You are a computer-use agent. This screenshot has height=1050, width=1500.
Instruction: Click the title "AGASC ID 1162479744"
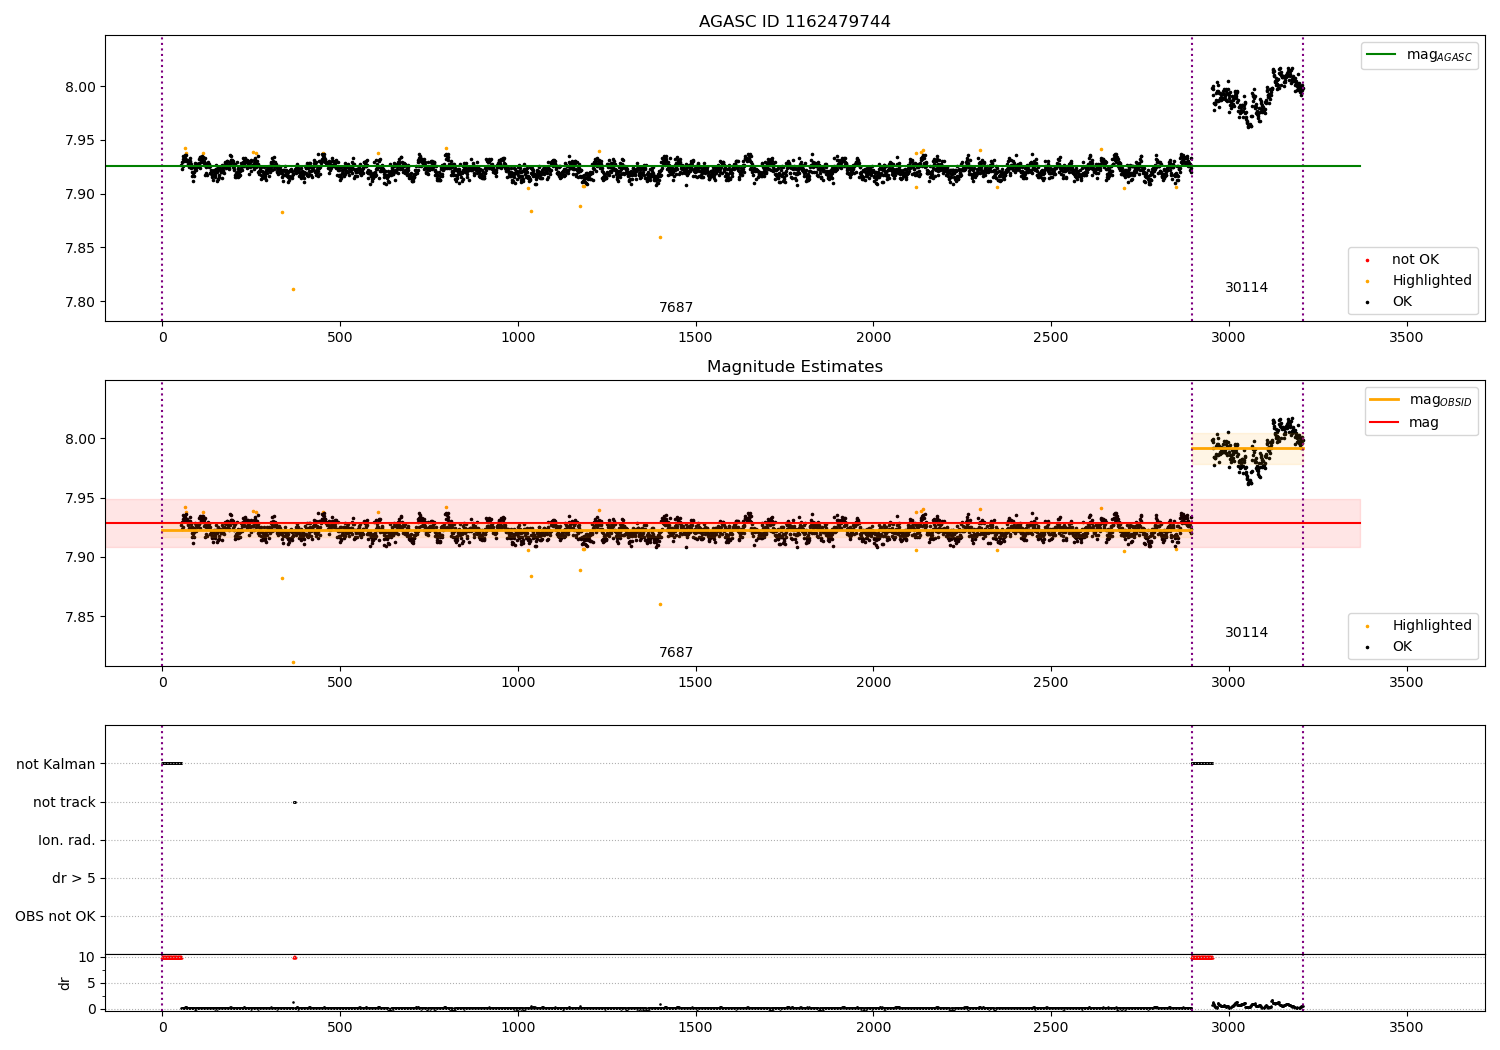(x=794, y=22)
